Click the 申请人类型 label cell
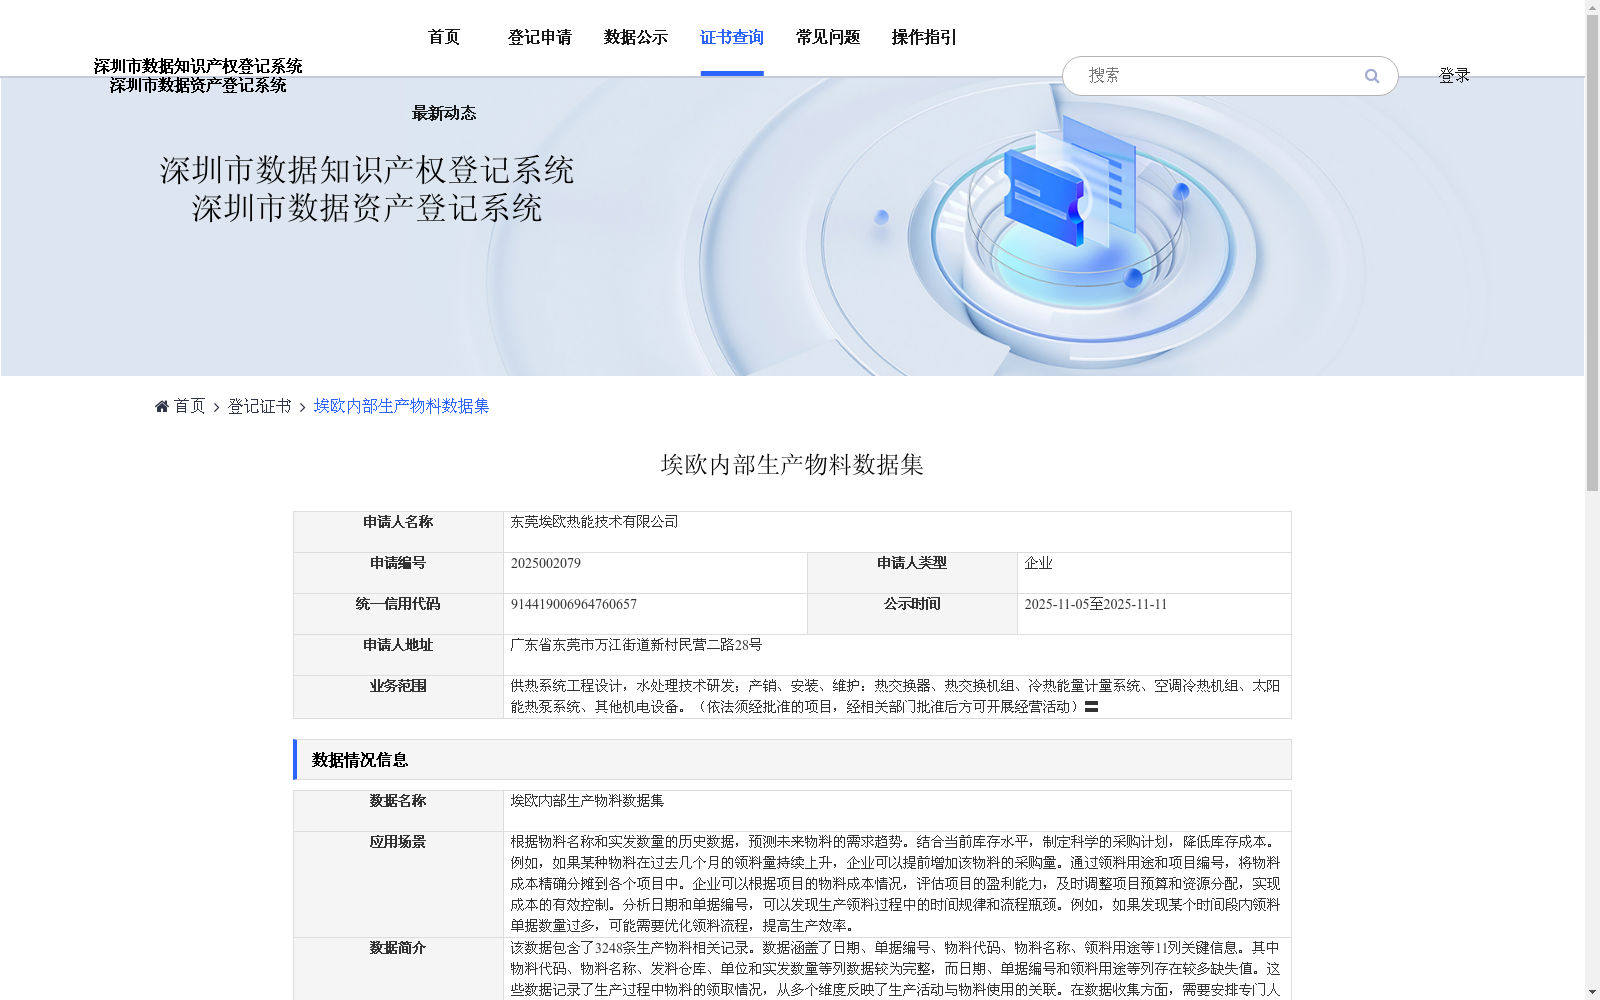1600x1000 pixels. pos(912,573)
